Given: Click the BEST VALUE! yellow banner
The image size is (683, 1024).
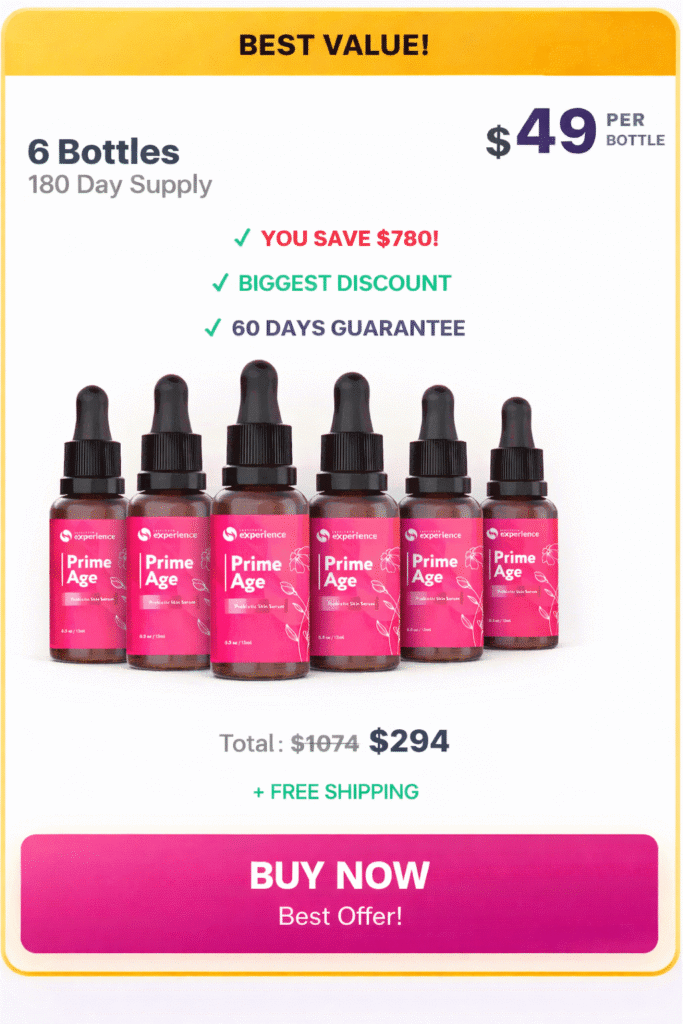Looking at the screenshot, I should point(340,45).
